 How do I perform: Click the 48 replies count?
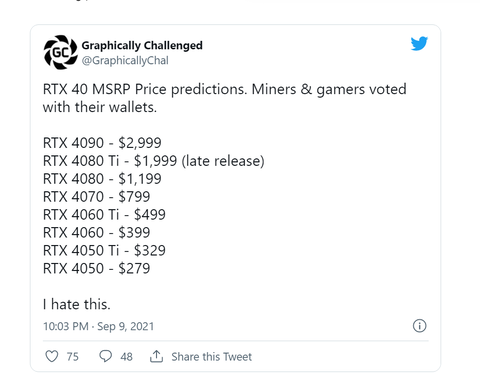click(x=126, y=357)
